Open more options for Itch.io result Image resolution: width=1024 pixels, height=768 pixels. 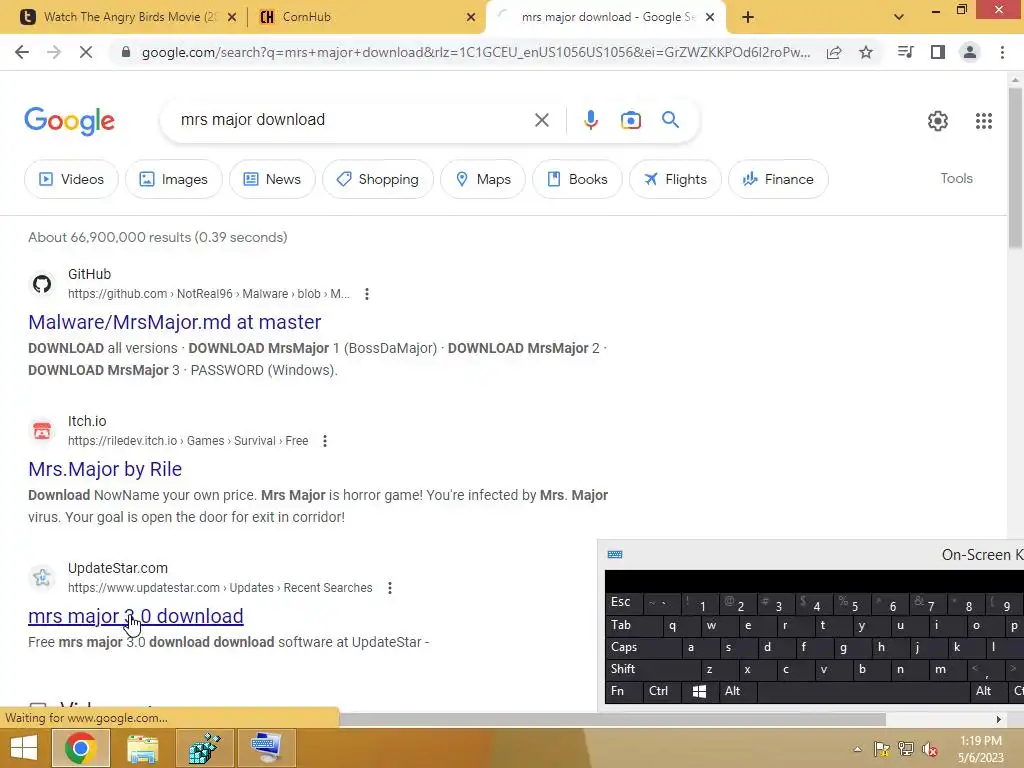point(325,441)
